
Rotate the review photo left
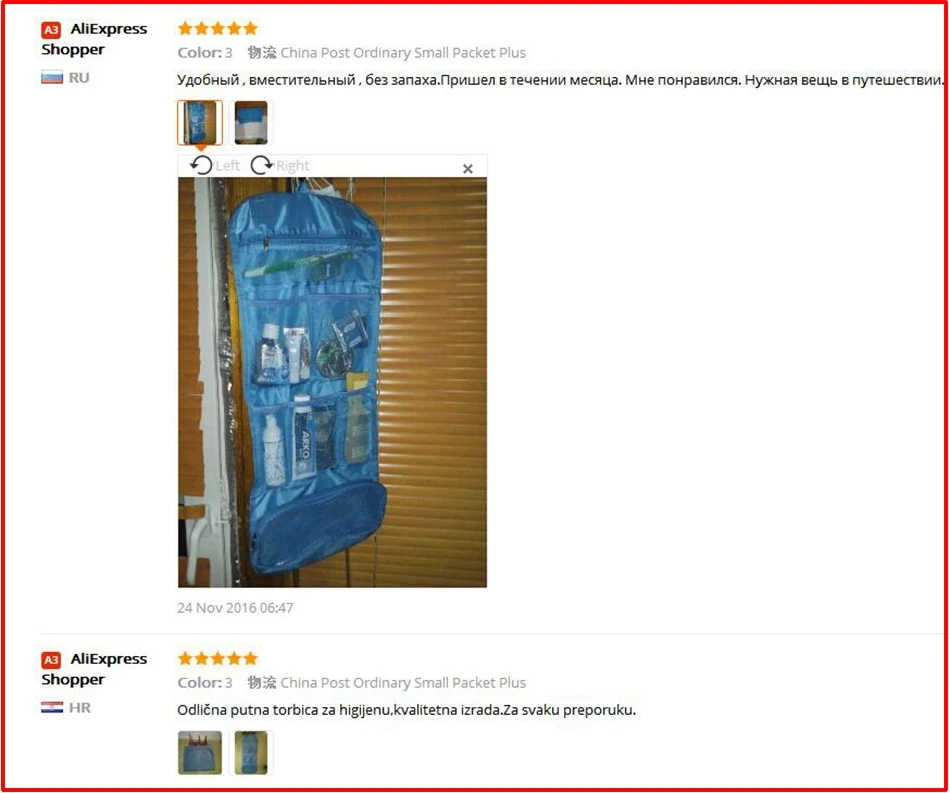tap(214, 165)
